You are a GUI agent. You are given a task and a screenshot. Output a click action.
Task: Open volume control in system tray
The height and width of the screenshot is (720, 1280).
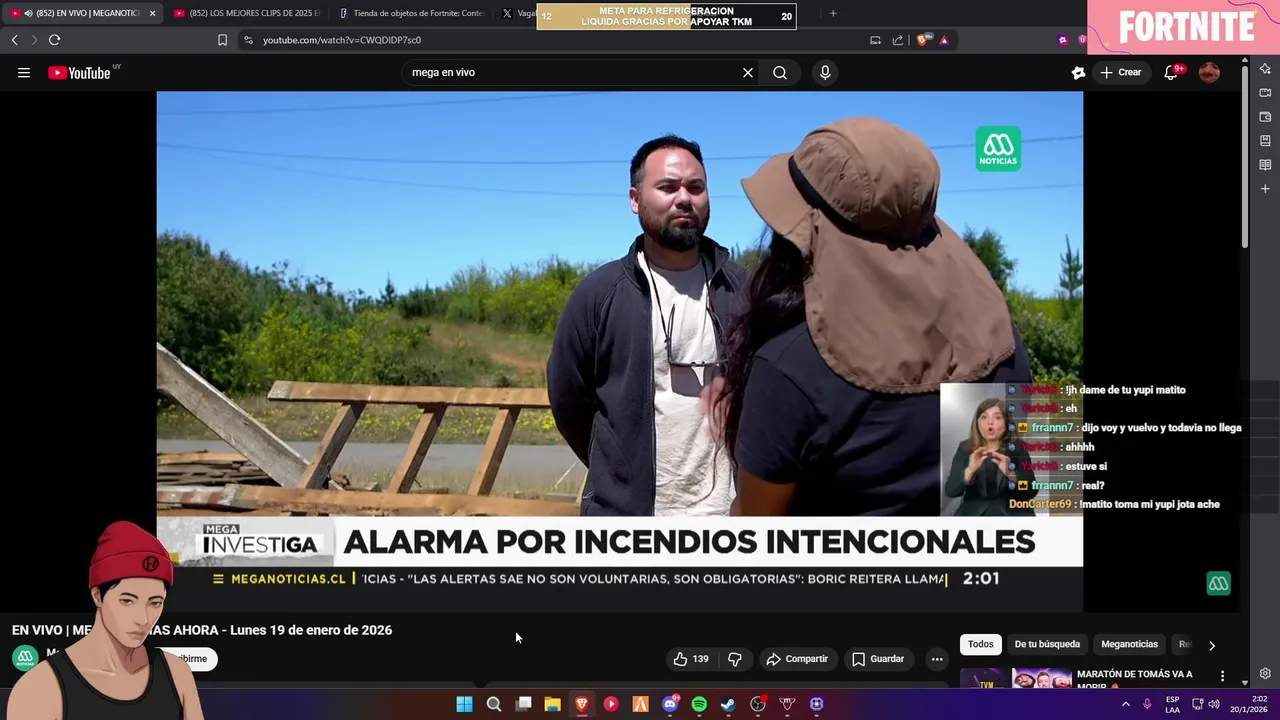[x=1214, y=704]
